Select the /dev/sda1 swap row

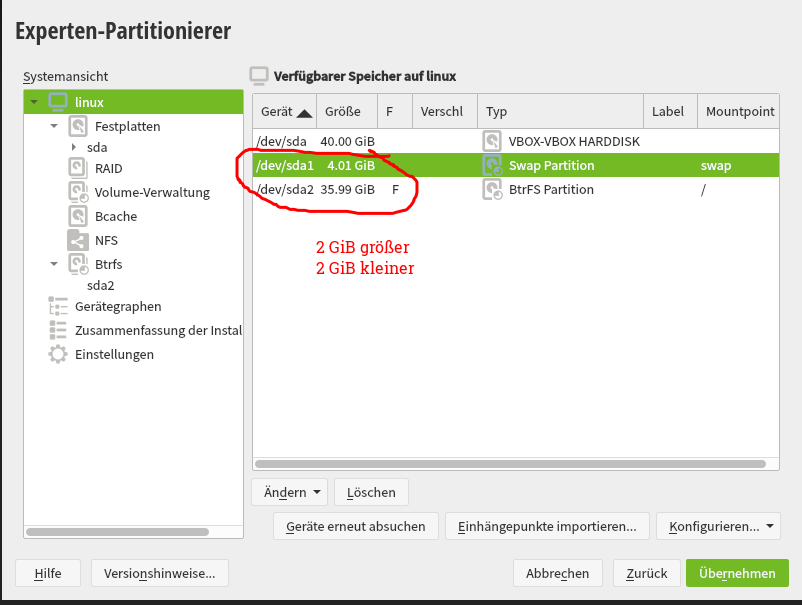click(516, 165)
